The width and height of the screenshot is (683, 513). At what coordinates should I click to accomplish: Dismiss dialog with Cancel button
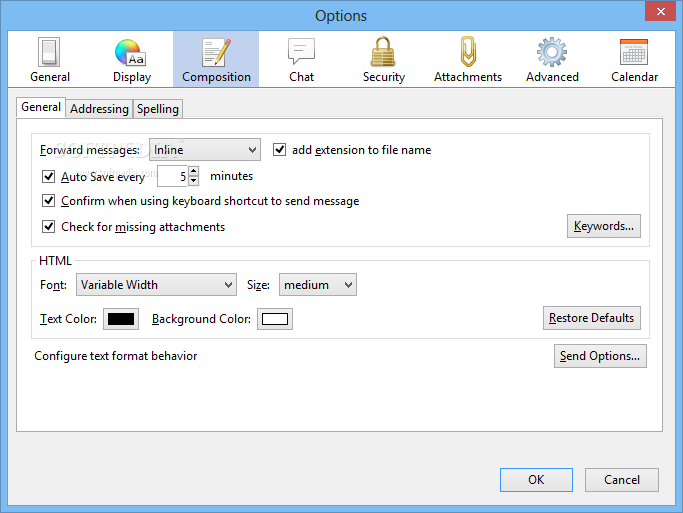pyautogui.click(x=622, y=480)
